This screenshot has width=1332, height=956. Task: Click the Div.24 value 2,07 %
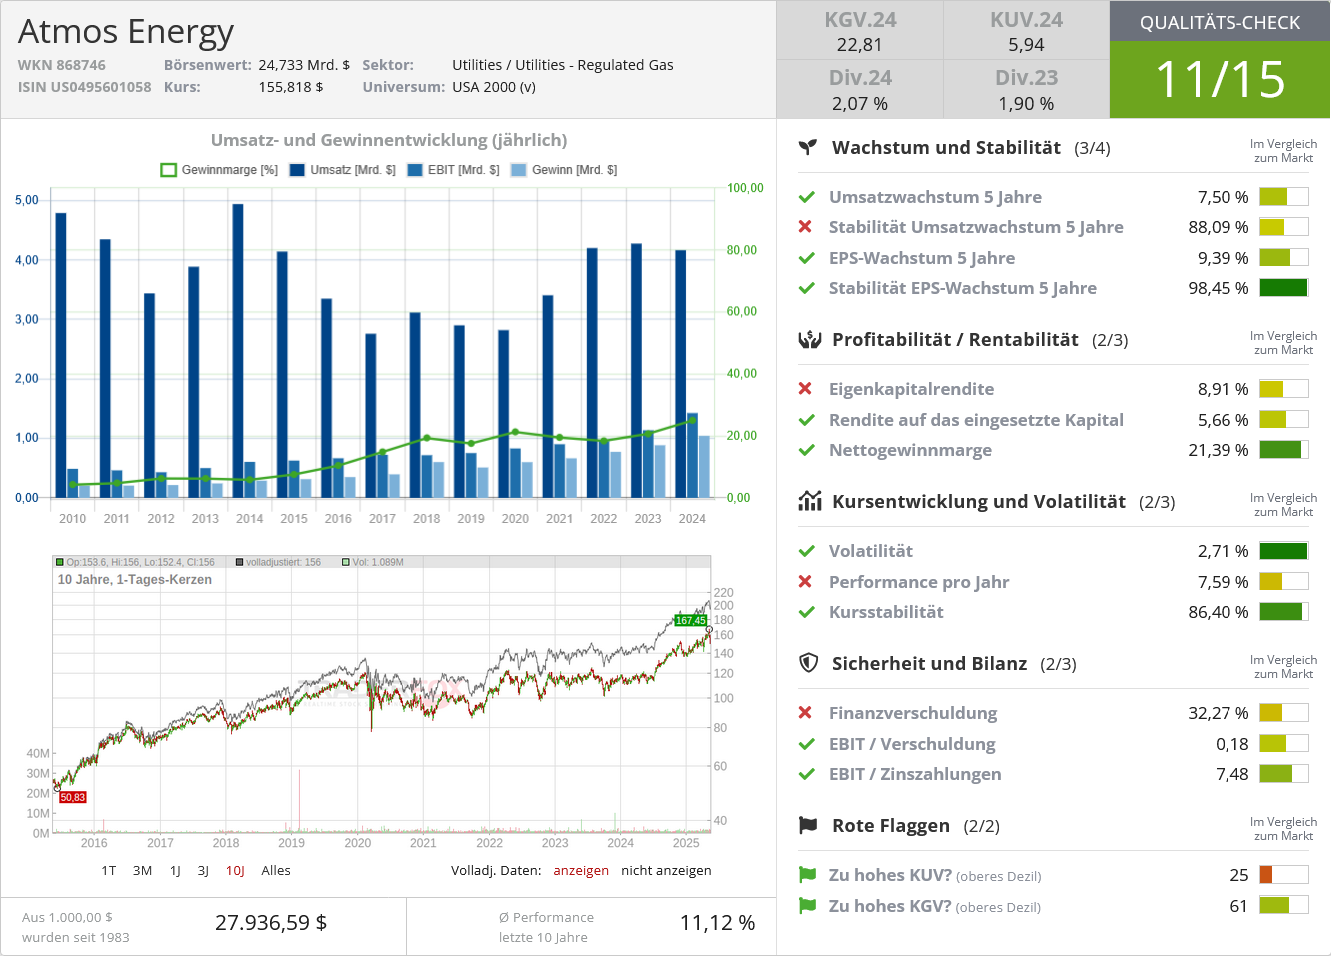[x=860, y=104]
